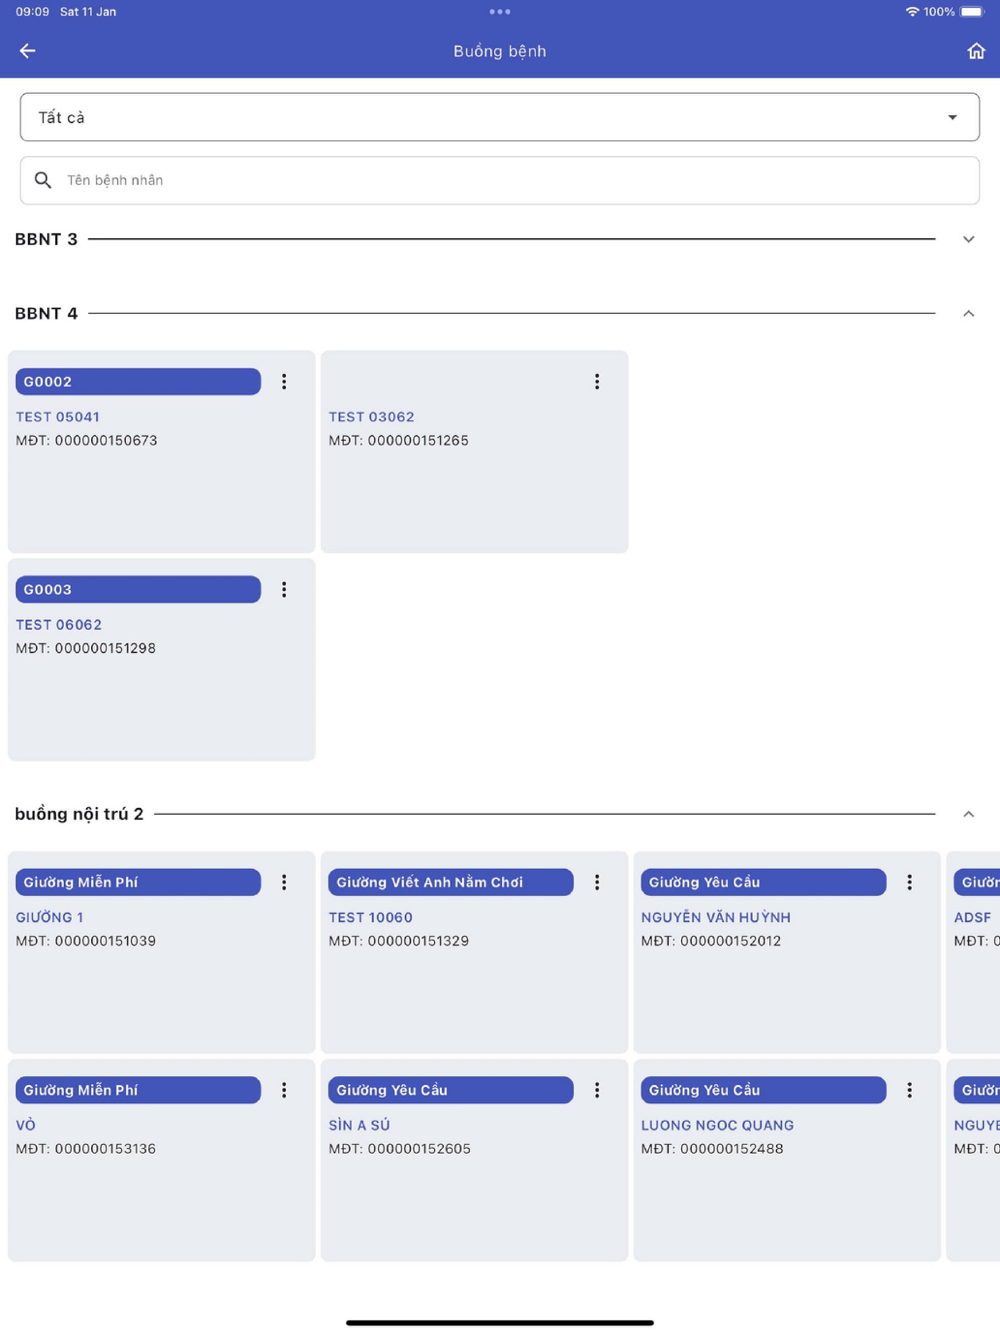Go back using the arrow icon
Screen dimensions: 1000x1333
click(x=27, y=51)
